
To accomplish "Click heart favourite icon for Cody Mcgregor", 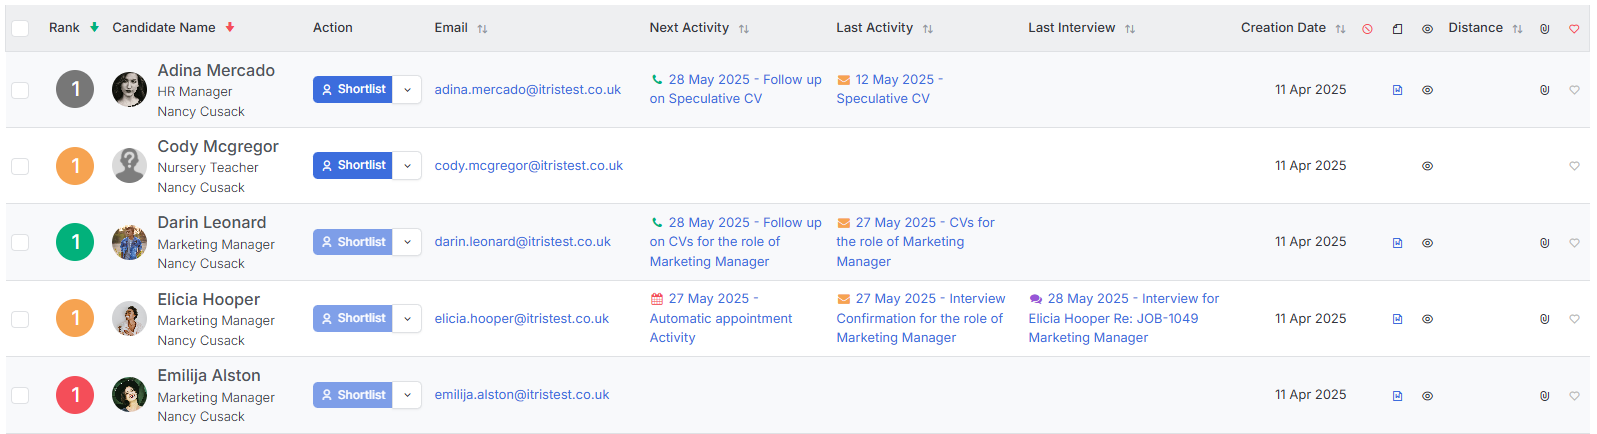I will click(x=1574, y=166).
